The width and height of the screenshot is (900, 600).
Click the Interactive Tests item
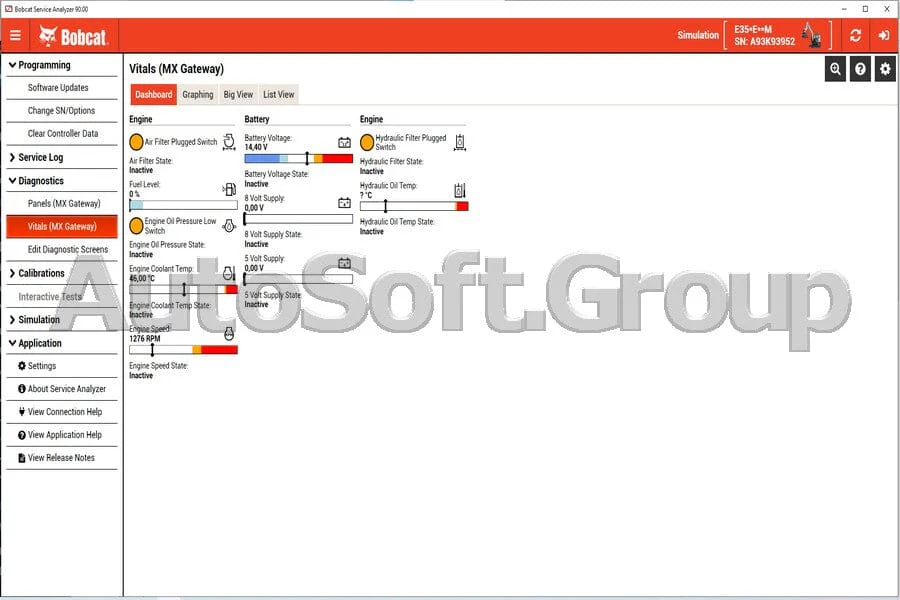click(62, 297)
